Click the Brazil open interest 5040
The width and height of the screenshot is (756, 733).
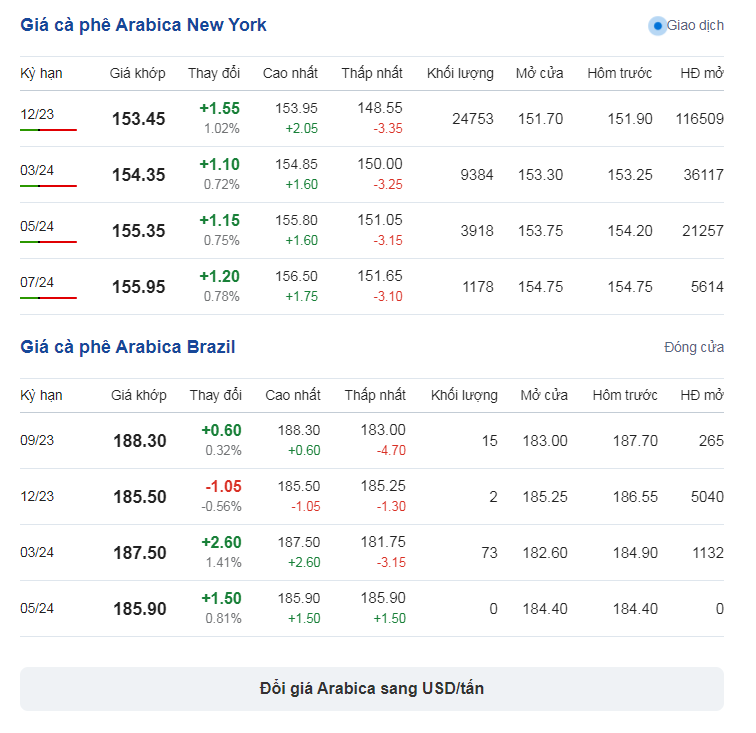coord(707,497)
